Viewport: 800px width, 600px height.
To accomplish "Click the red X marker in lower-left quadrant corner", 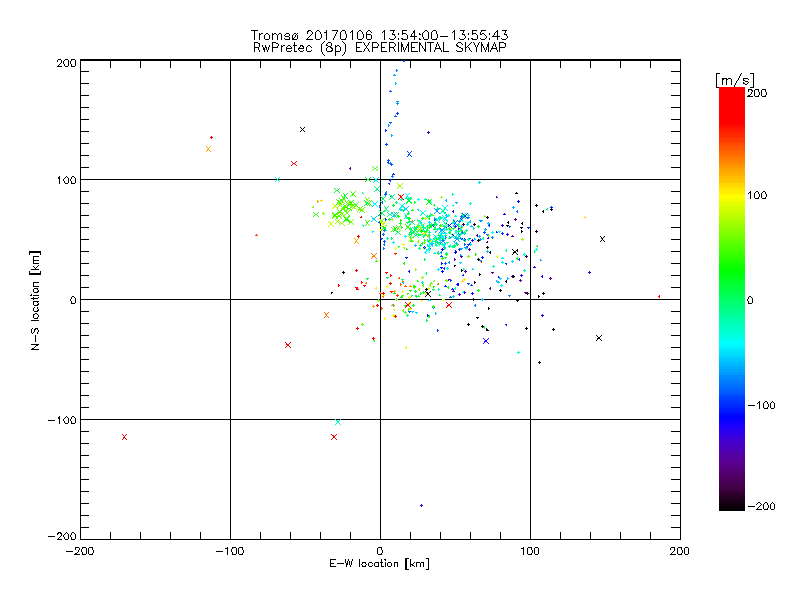I will click(x=124, y=437).
